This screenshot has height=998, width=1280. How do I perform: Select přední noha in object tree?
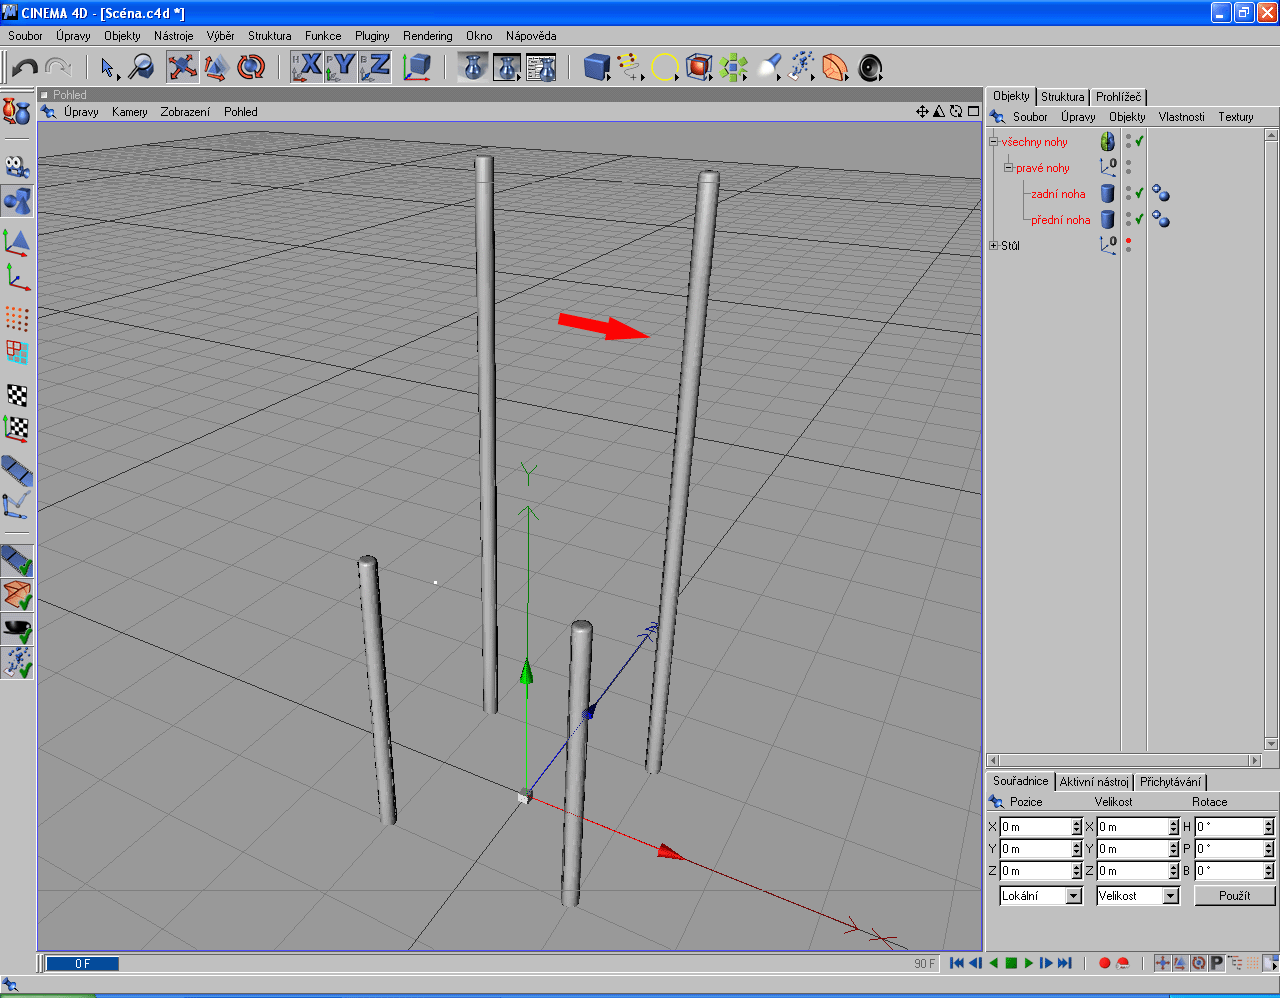[1061, 220]
